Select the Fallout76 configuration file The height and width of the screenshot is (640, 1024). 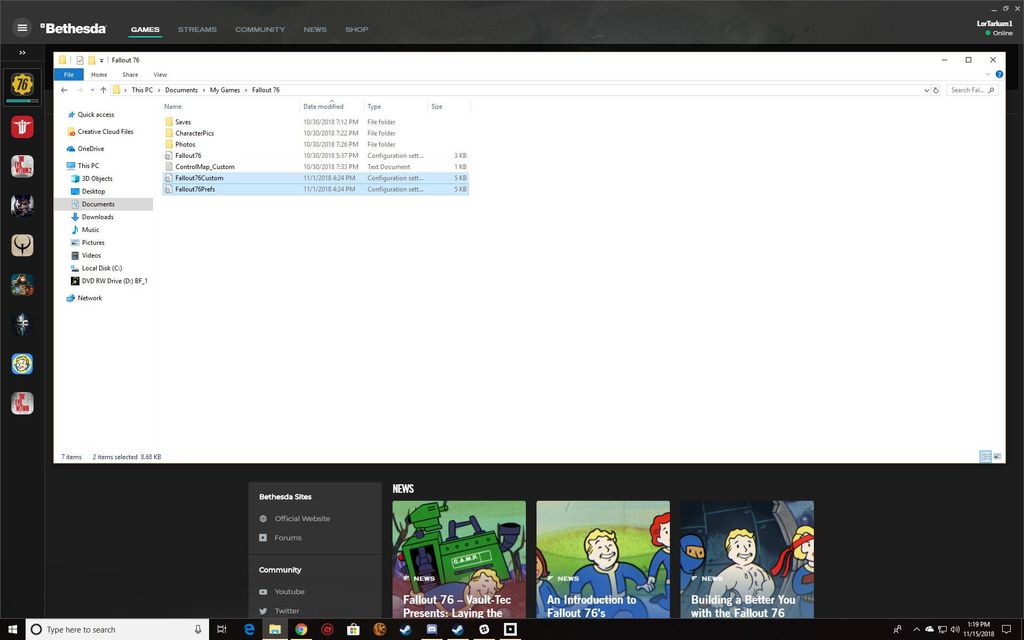(315, 155)
